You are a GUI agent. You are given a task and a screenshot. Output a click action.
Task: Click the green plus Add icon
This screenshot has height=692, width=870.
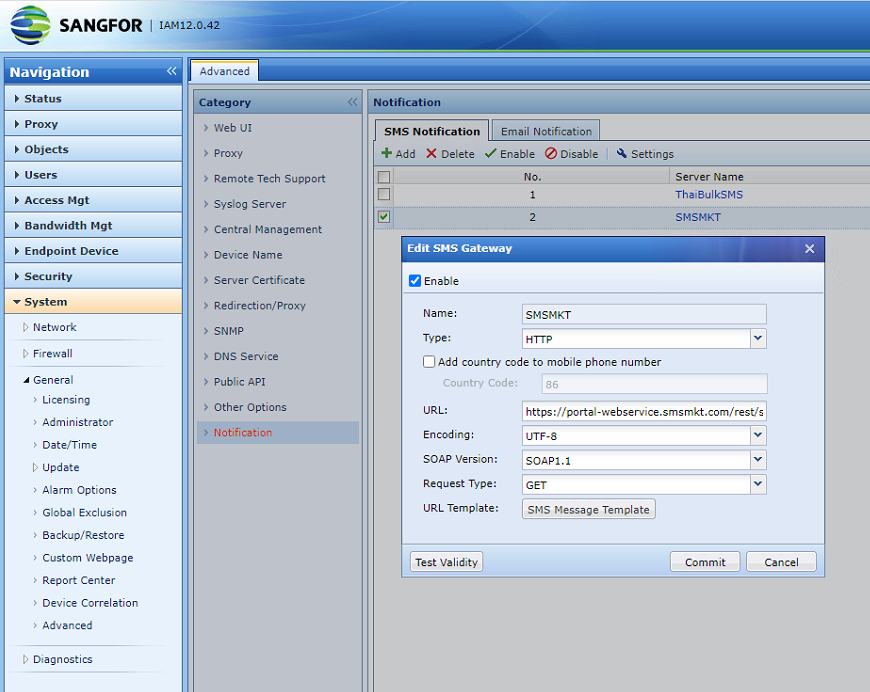click(387, 153)
